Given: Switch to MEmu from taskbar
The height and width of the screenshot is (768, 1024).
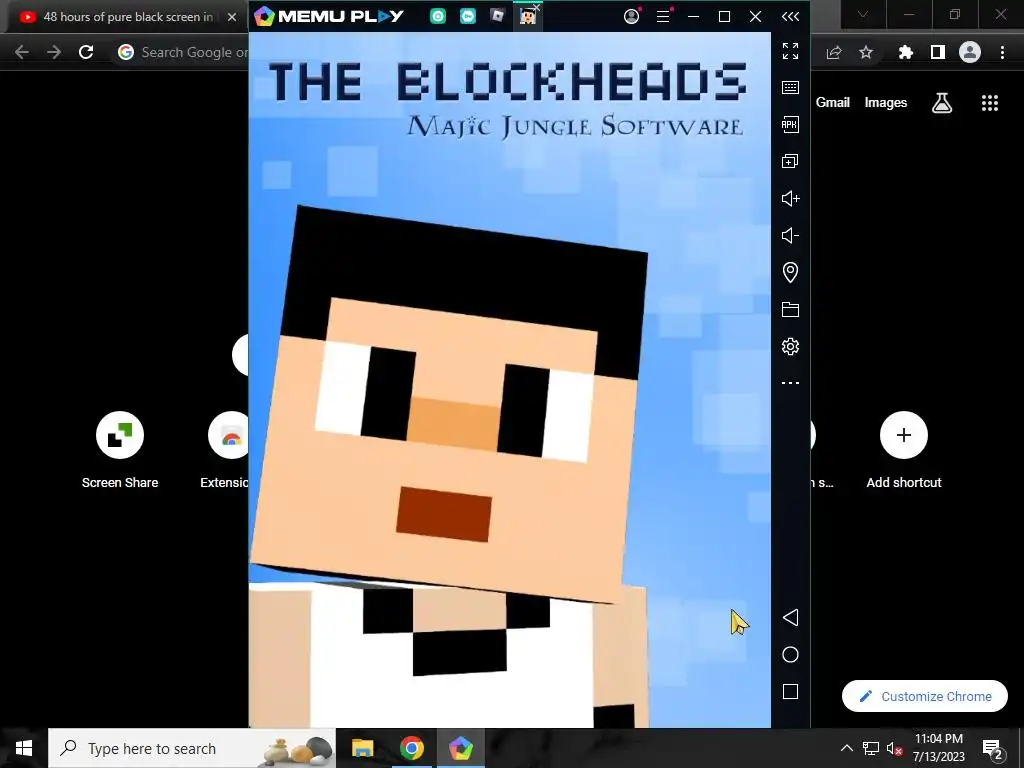Looking at the screenshot, I should point(460,748).
